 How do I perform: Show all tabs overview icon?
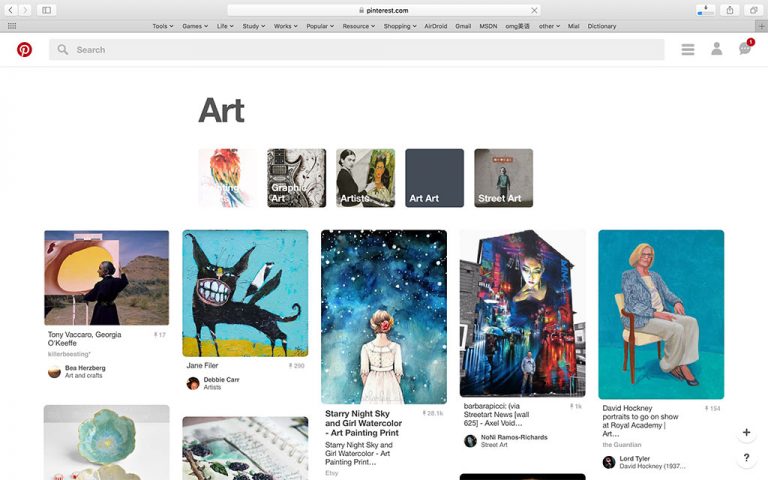(x=754, y=10)
